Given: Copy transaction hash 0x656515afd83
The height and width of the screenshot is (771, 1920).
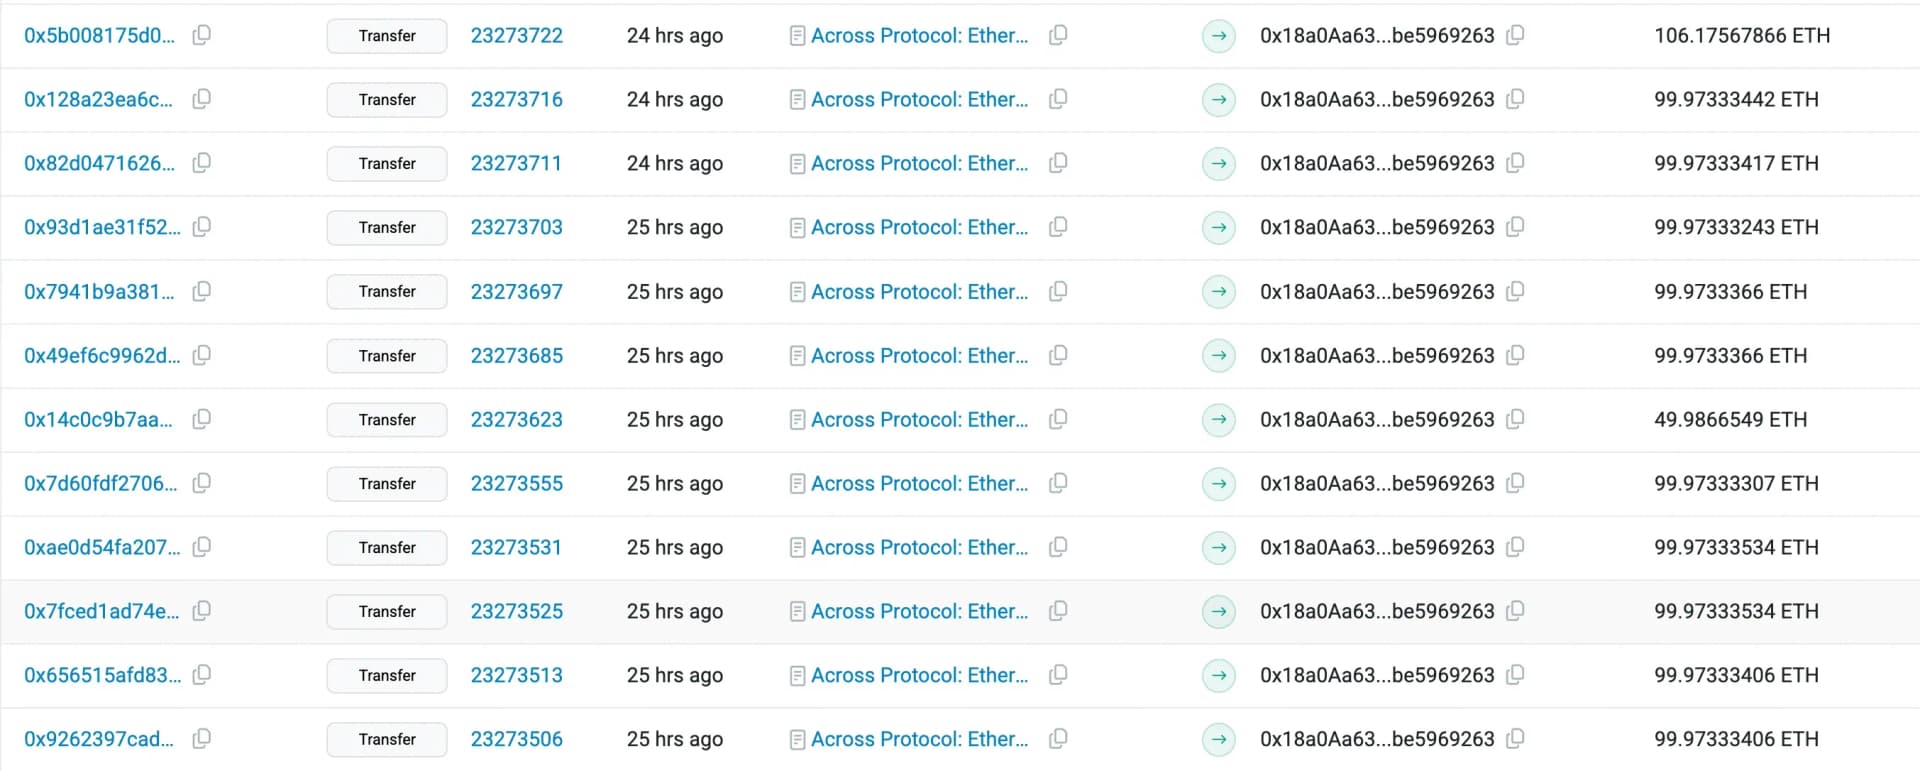Looking at the screenshot, I should coord(201,675).
